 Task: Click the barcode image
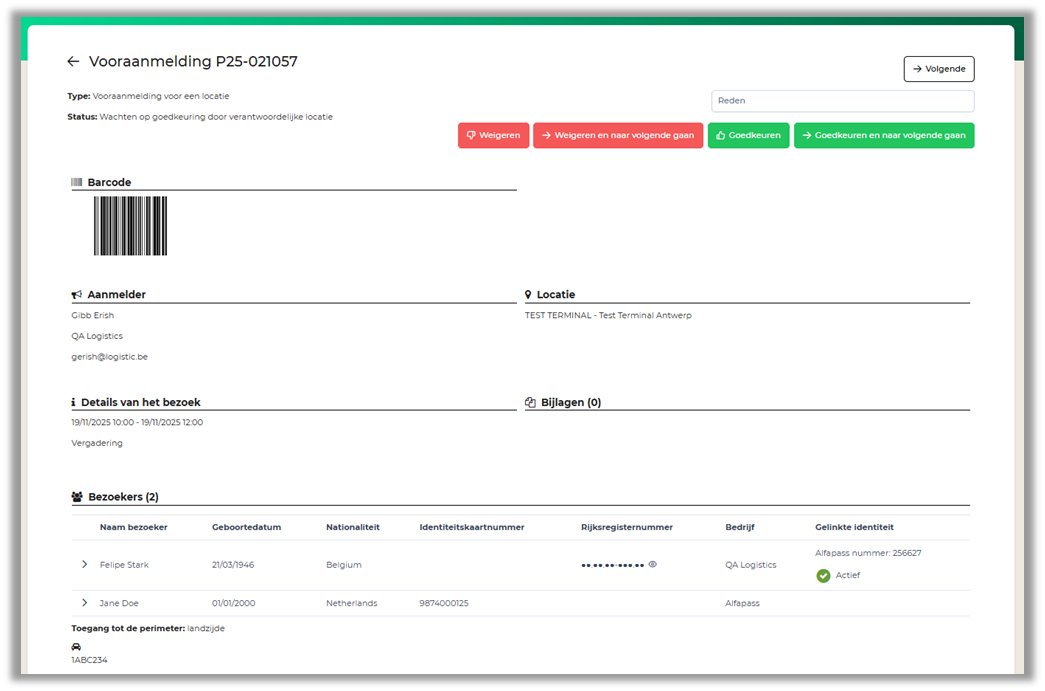click(x=131, y=226)
